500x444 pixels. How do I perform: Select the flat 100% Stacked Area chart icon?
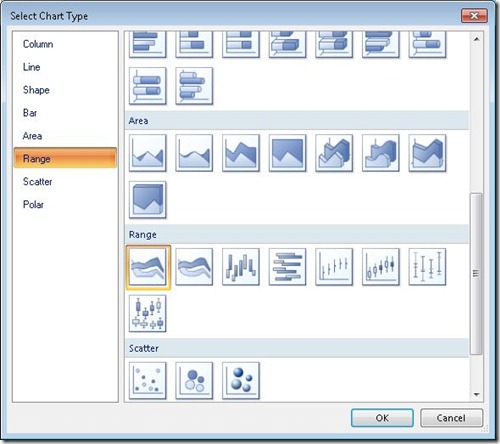[287, 153]
